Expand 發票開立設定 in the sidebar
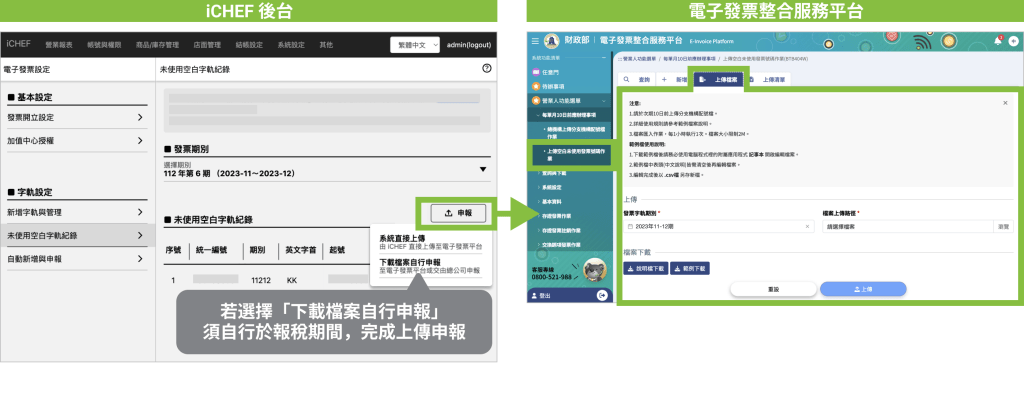1024x404 pixels. tap(75, 117)
